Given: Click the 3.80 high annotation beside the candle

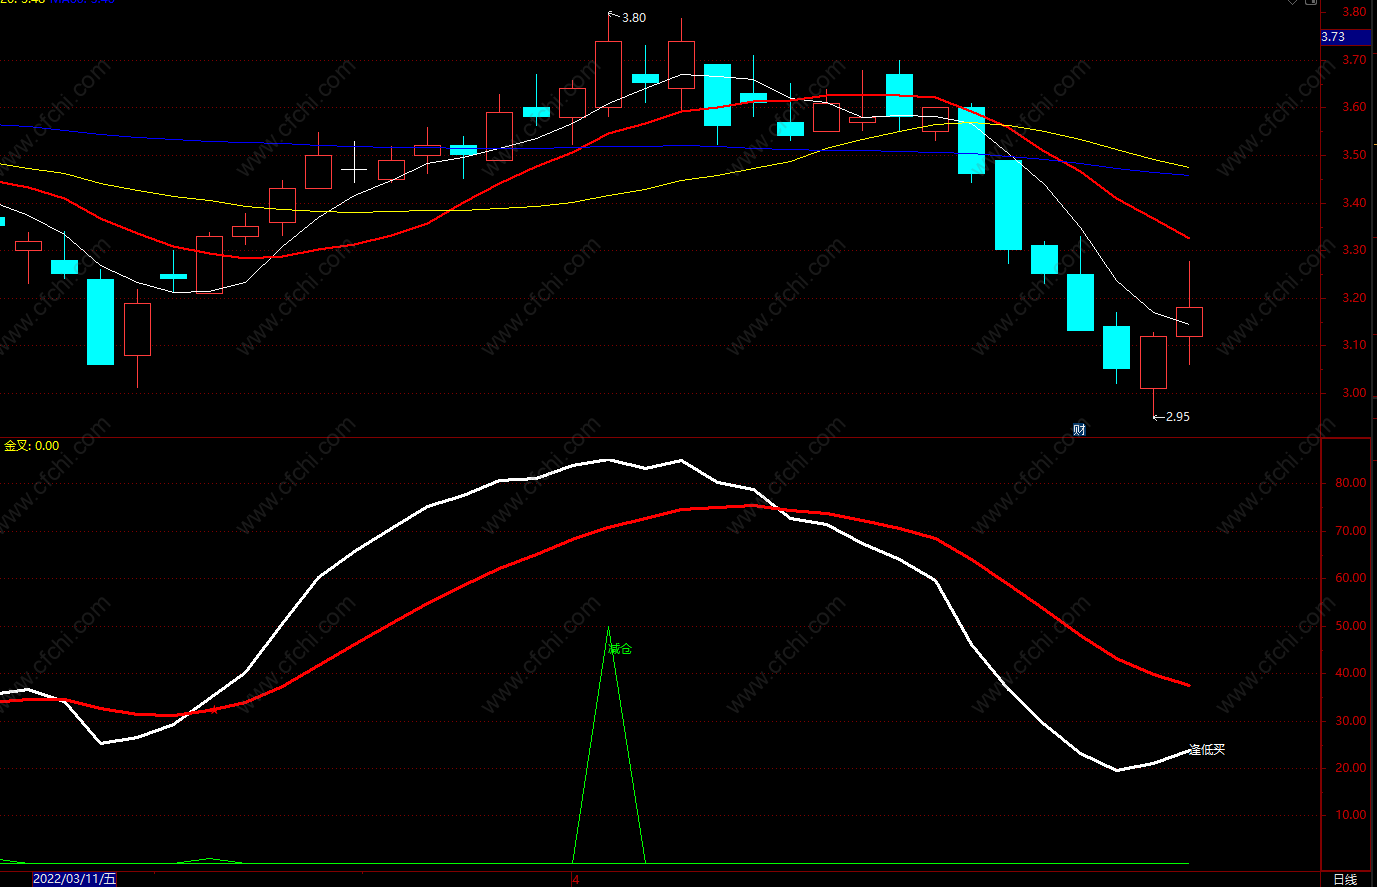Looking at the screenshot, I should pyautogui.click(x=634, y=18).
